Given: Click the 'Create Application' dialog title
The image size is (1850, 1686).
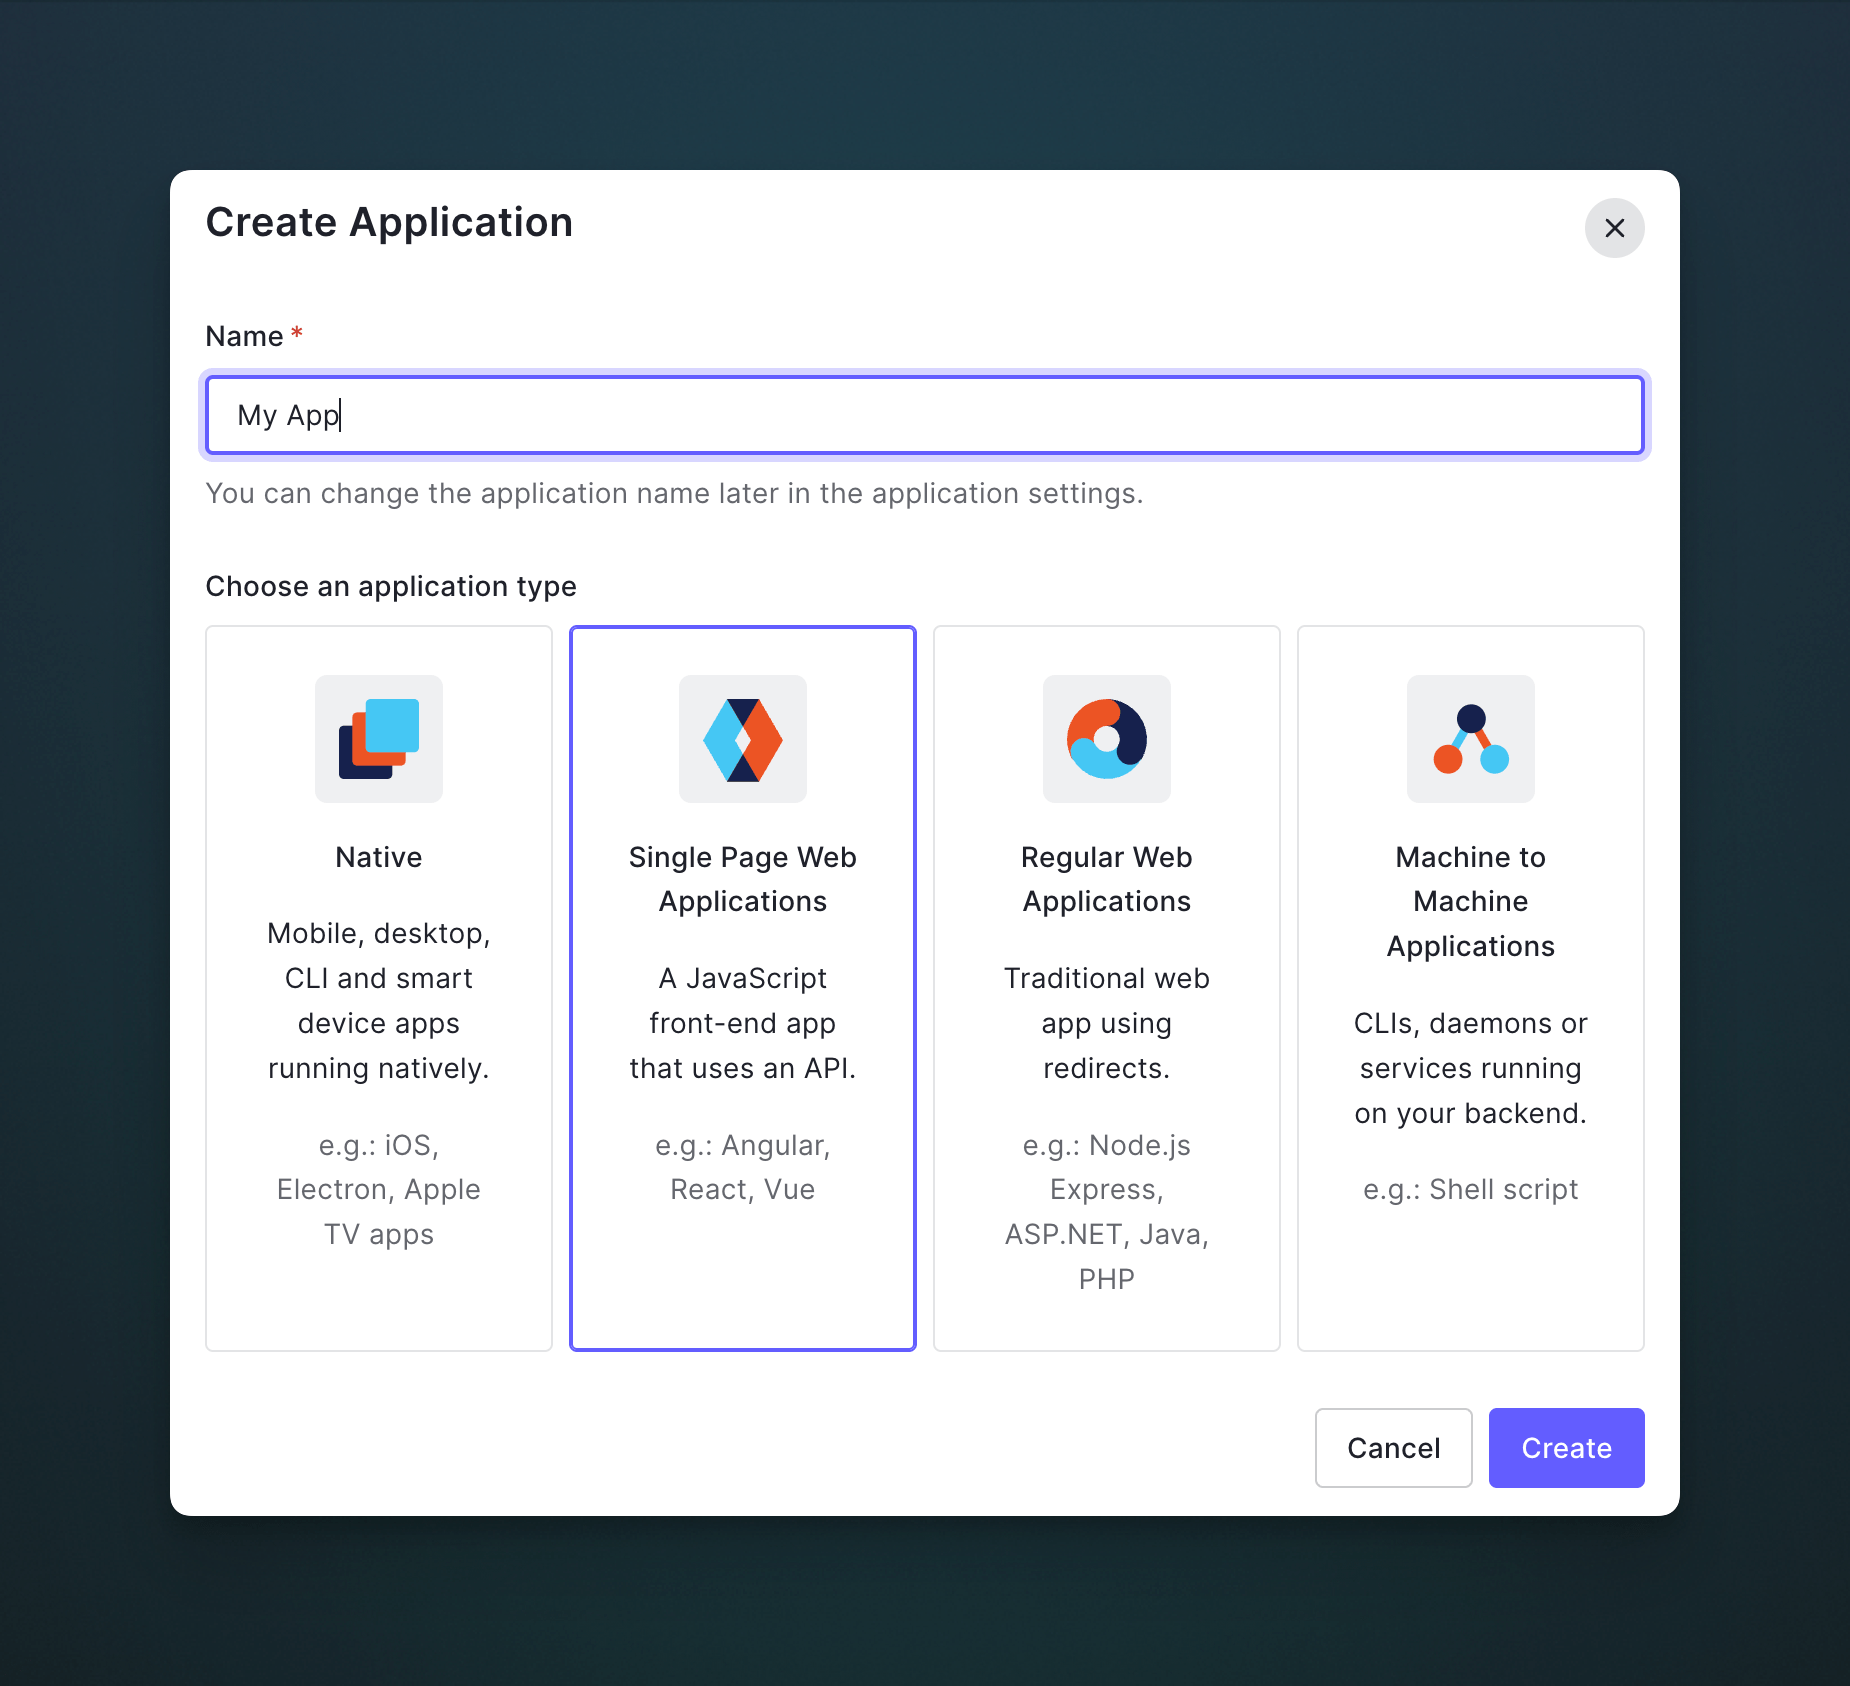Looking at the screenshot, I should (x=389, y=222).
